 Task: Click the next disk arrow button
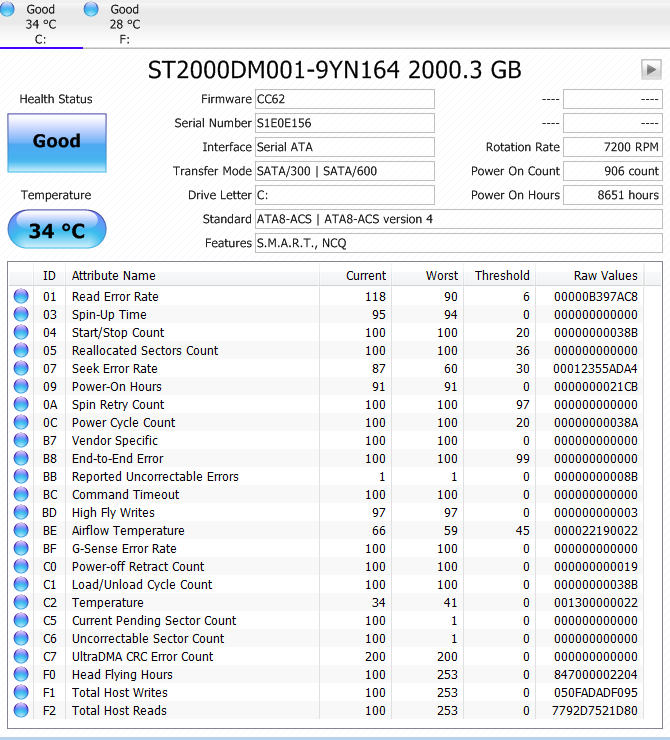(x=651, y=70)
